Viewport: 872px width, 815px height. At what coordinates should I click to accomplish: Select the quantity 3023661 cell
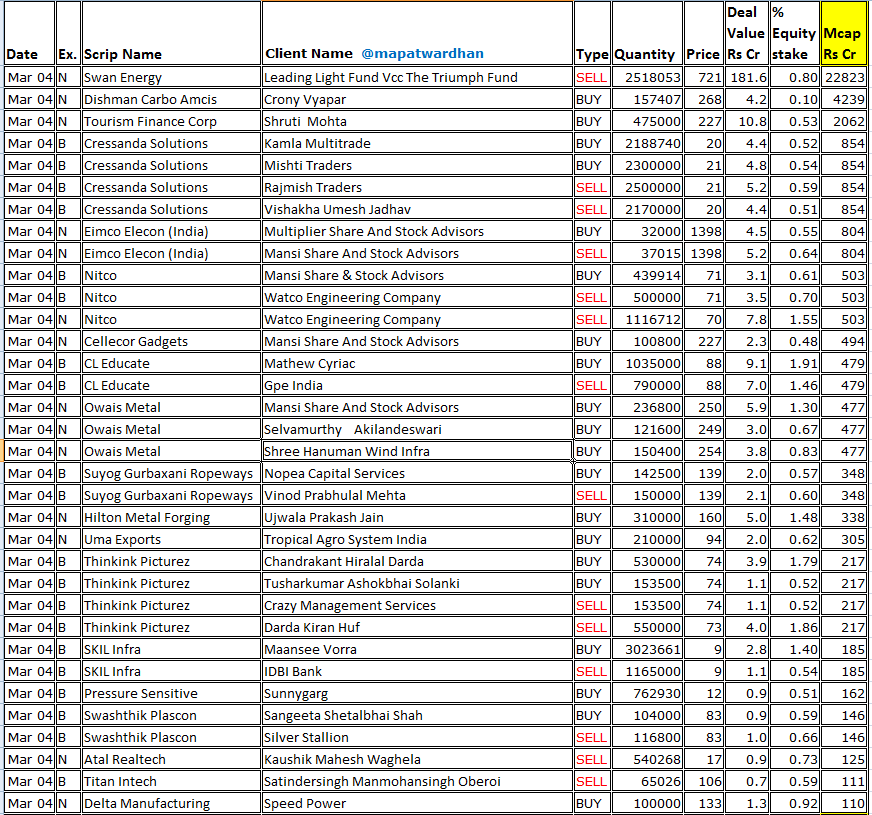tap(647, 649)
